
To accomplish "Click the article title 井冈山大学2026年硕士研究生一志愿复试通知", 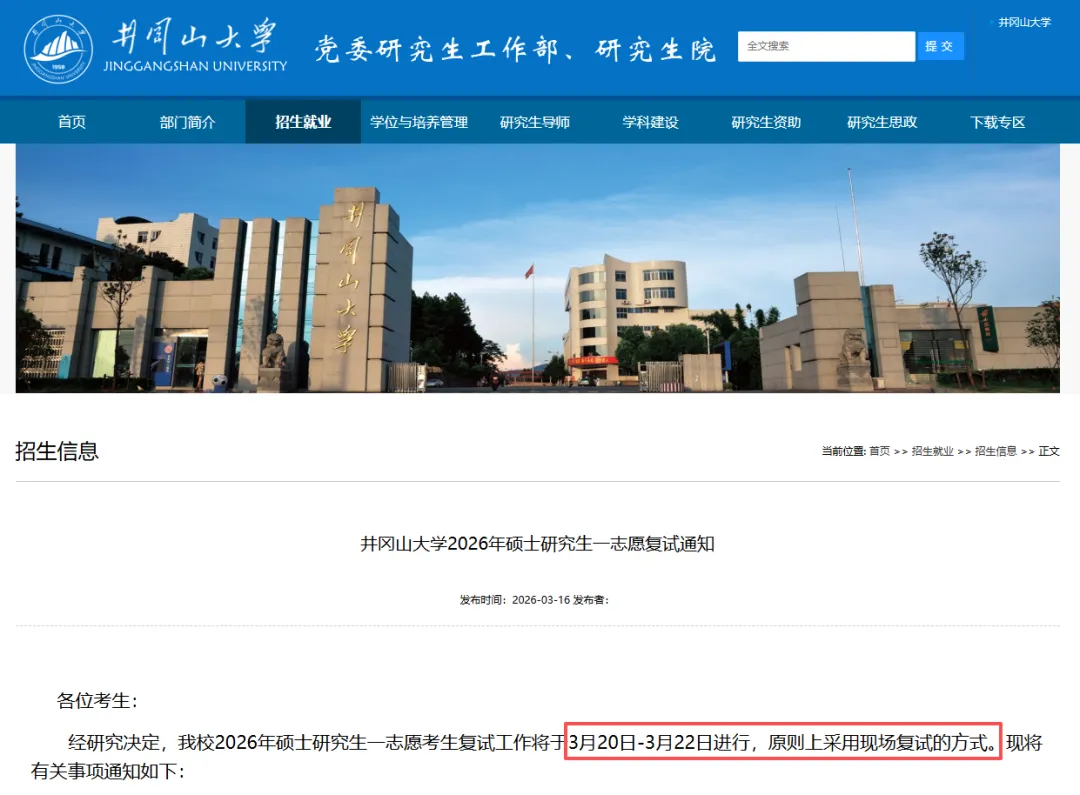I will point(537,544).
